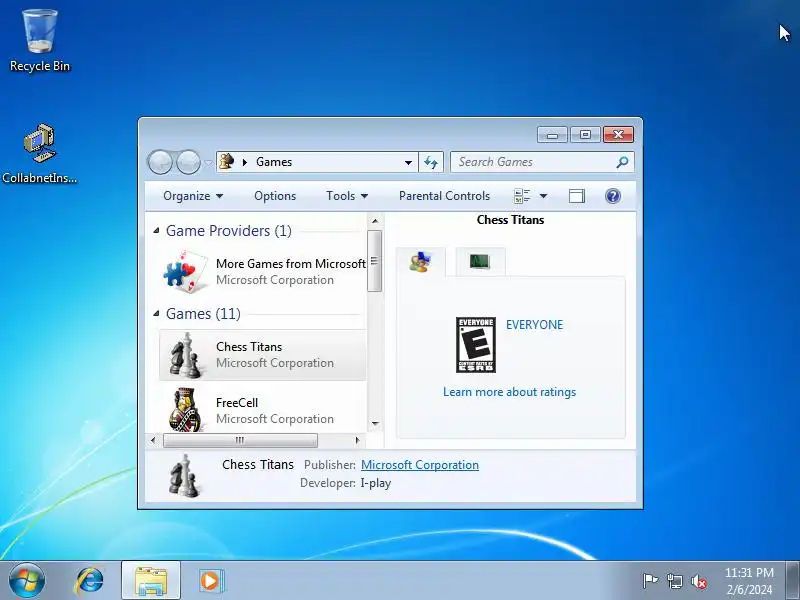Click the Games icon in address bar
The image size is (800, 600).
coord(227,162)
